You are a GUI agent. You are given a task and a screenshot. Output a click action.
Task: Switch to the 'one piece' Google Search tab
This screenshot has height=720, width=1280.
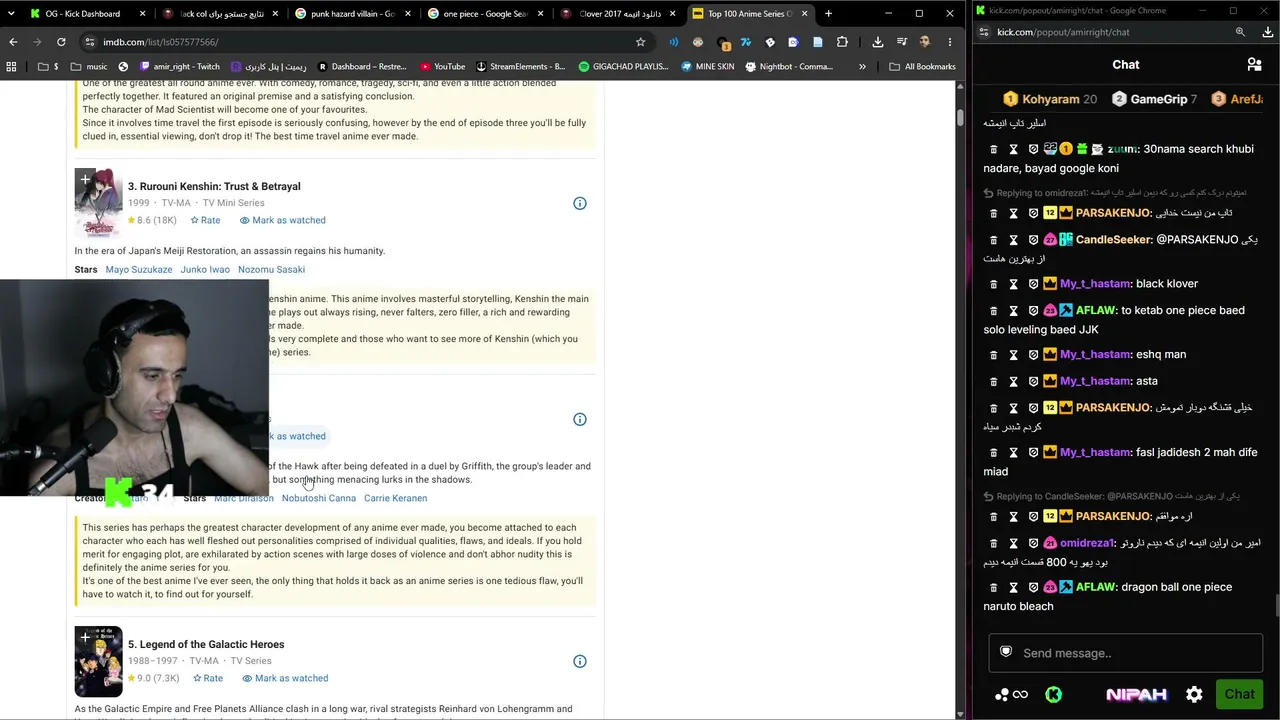coord(486,14)
